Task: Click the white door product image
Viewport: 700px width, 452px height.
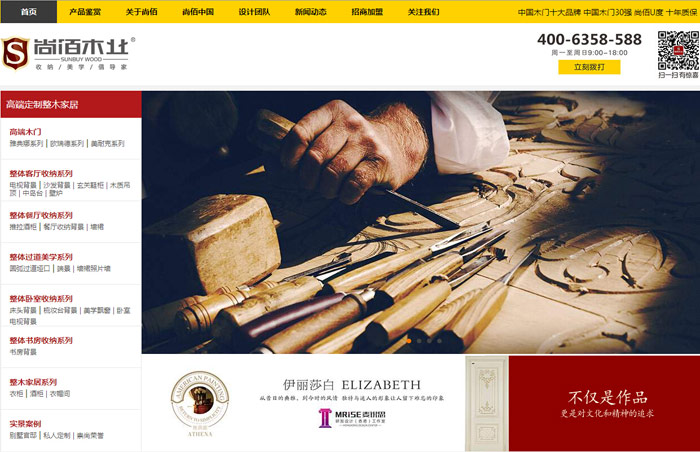Action: pos(487,403)
